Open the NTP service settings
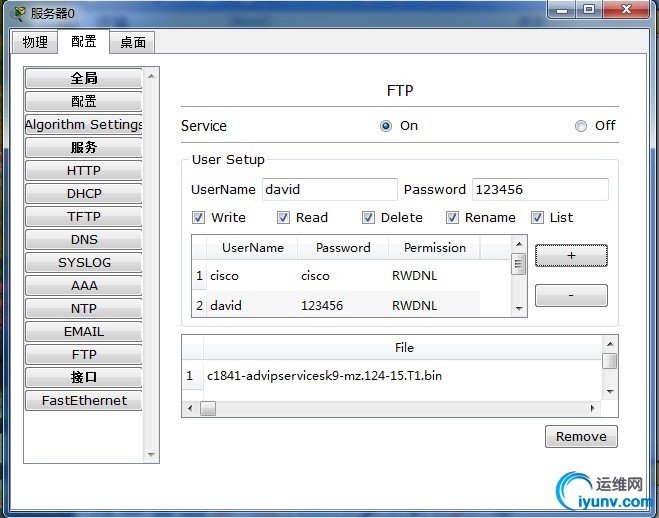Screen dimensions: 659x518 84,309
